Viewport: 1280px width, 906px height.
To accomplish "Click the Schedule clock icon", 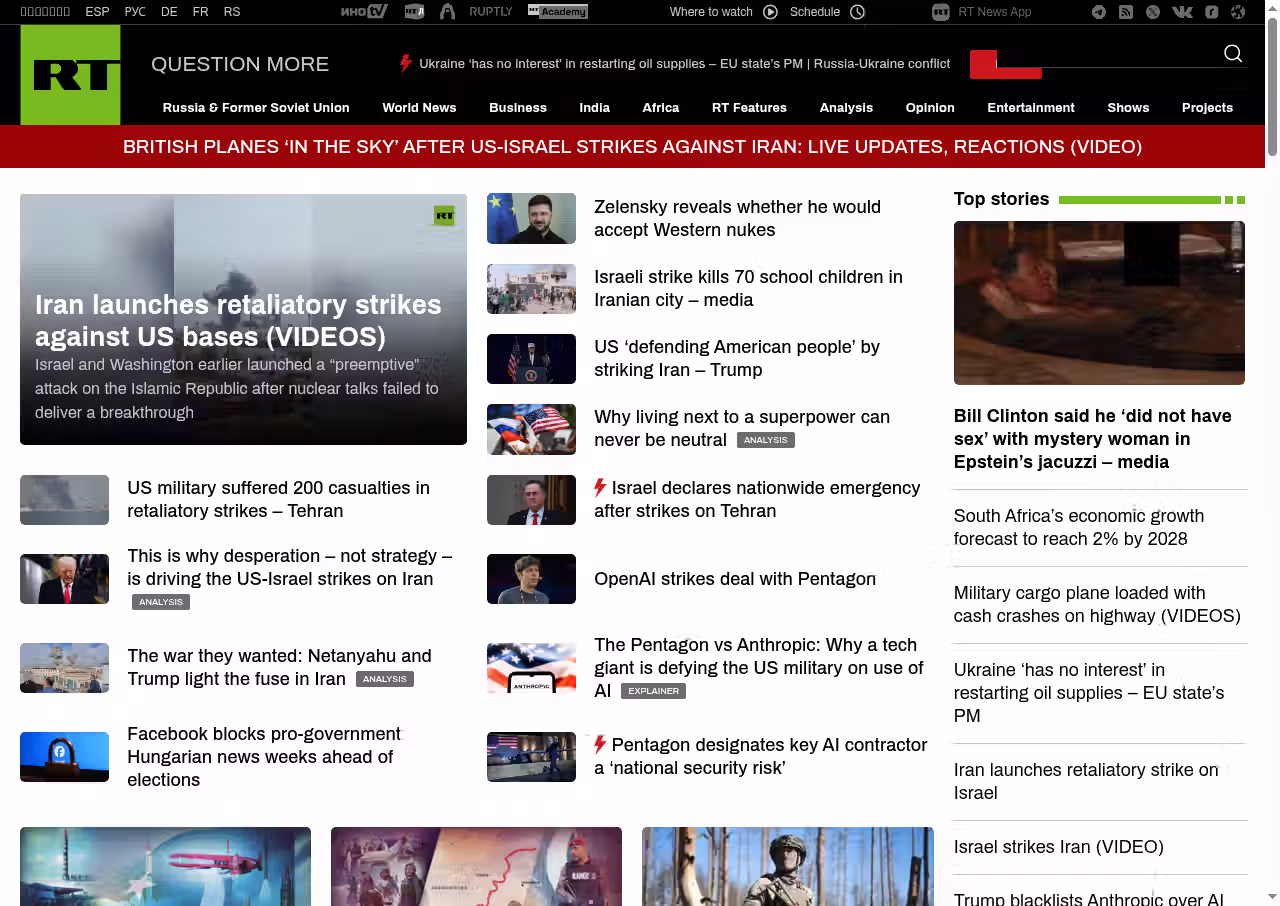I will point(857,12).
